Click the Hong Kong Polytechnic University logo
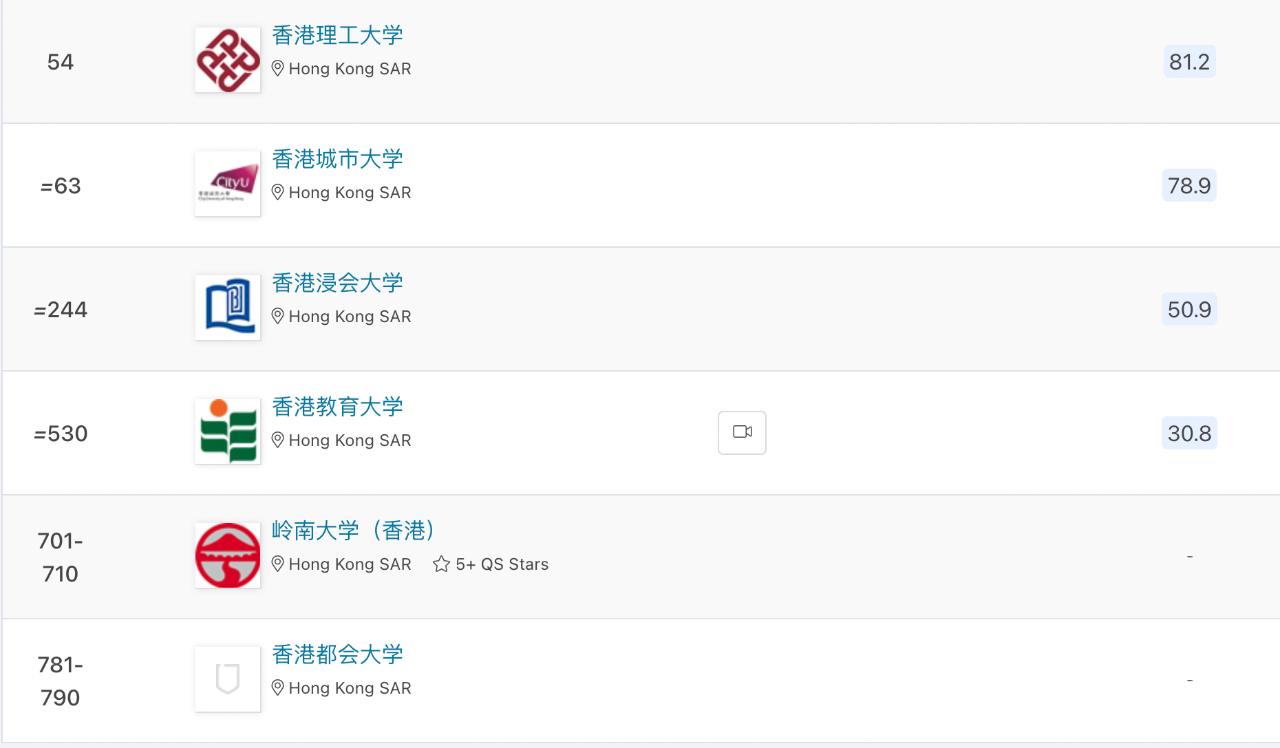 228,60
